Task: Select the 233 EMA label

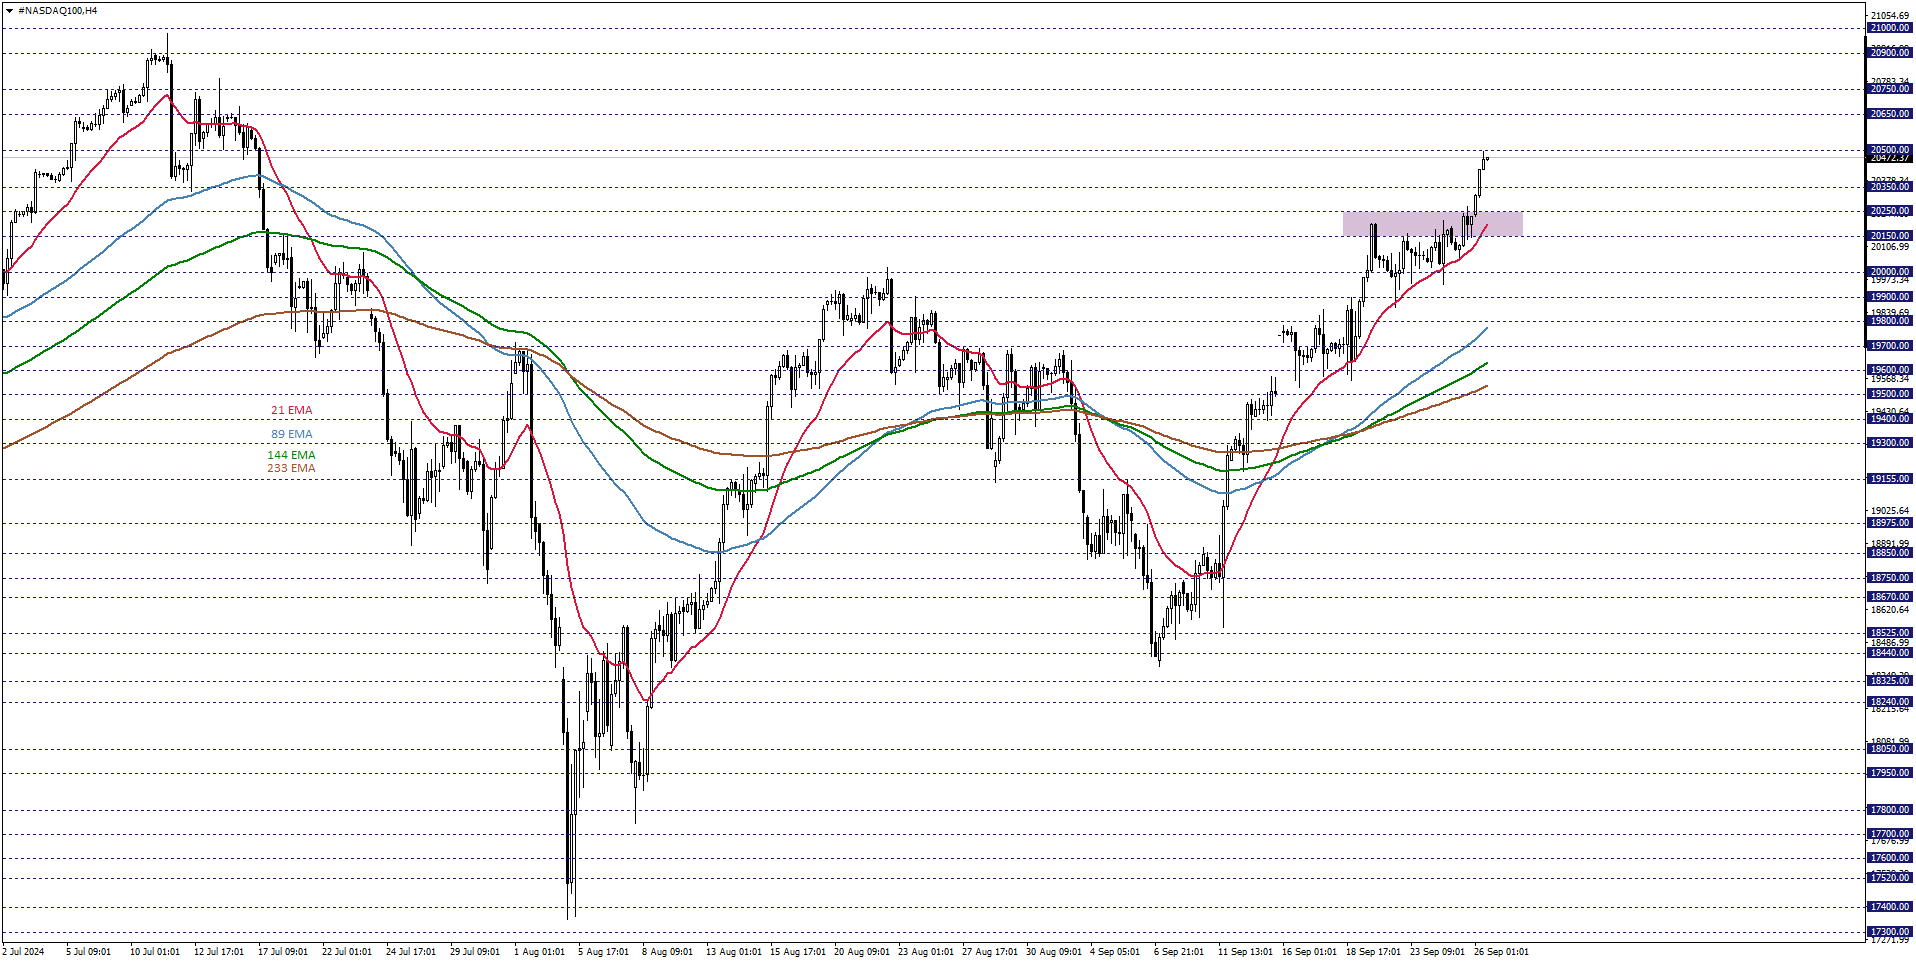Action: (291, 469)
